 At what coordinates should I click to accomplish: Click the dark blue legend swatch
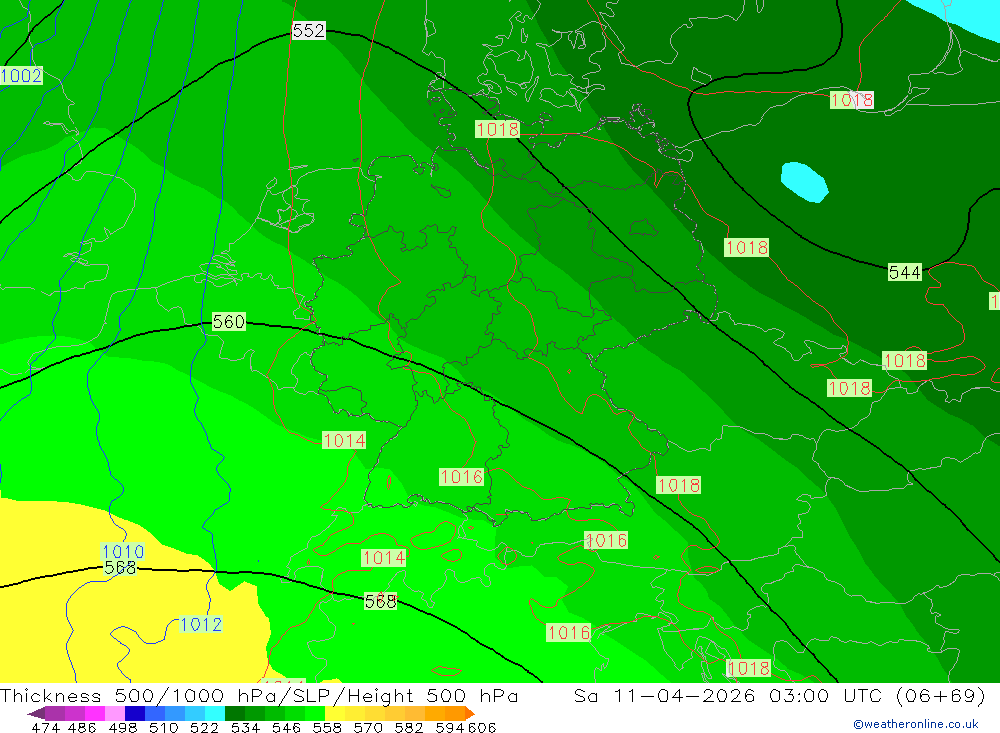(135, 713)
